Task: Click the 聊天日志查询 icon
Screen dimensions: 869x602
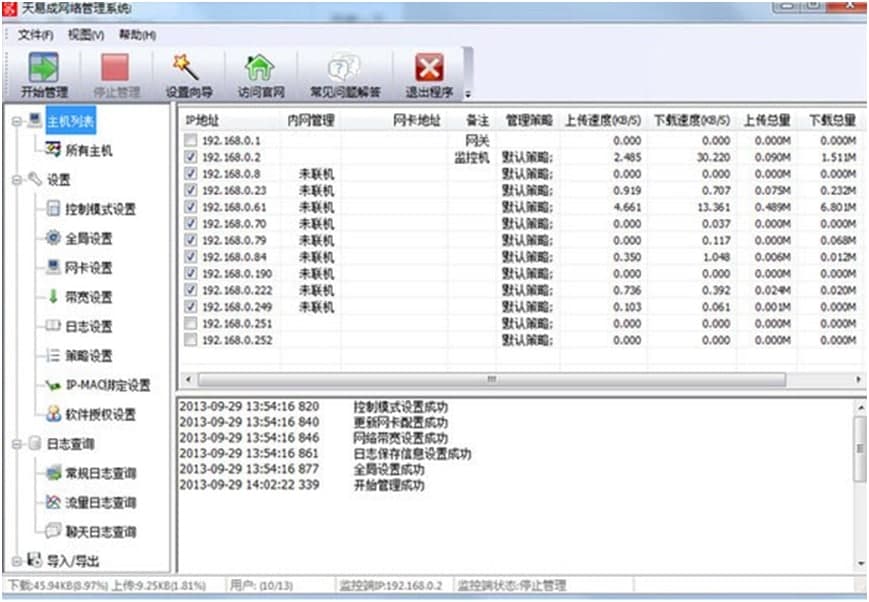Action: 53,531
